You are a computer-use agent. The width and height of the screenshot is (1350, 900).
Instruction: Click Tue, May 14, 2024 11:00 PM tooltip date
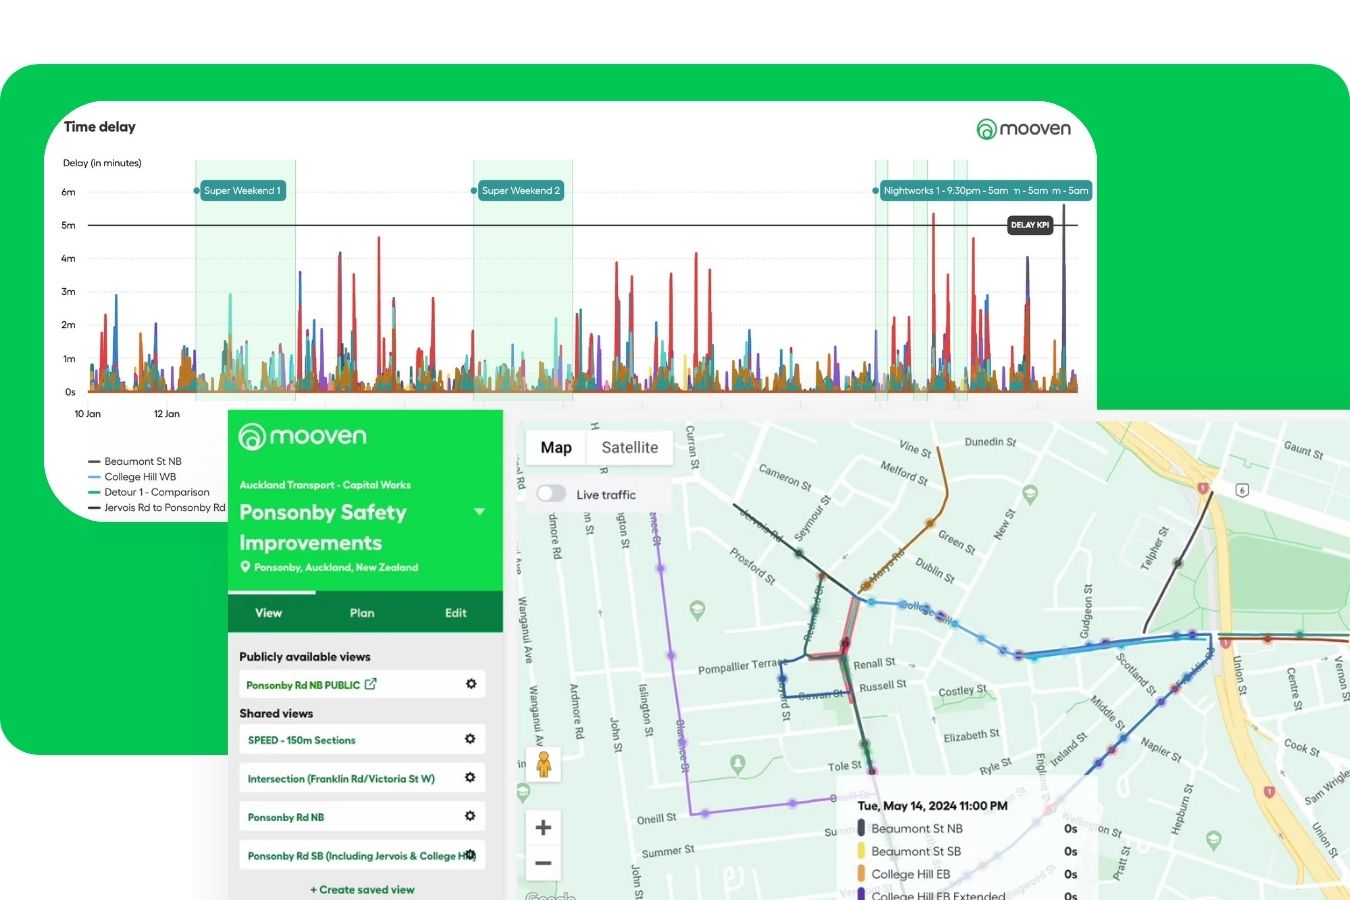pyautogui.click(x=932, y=806)
